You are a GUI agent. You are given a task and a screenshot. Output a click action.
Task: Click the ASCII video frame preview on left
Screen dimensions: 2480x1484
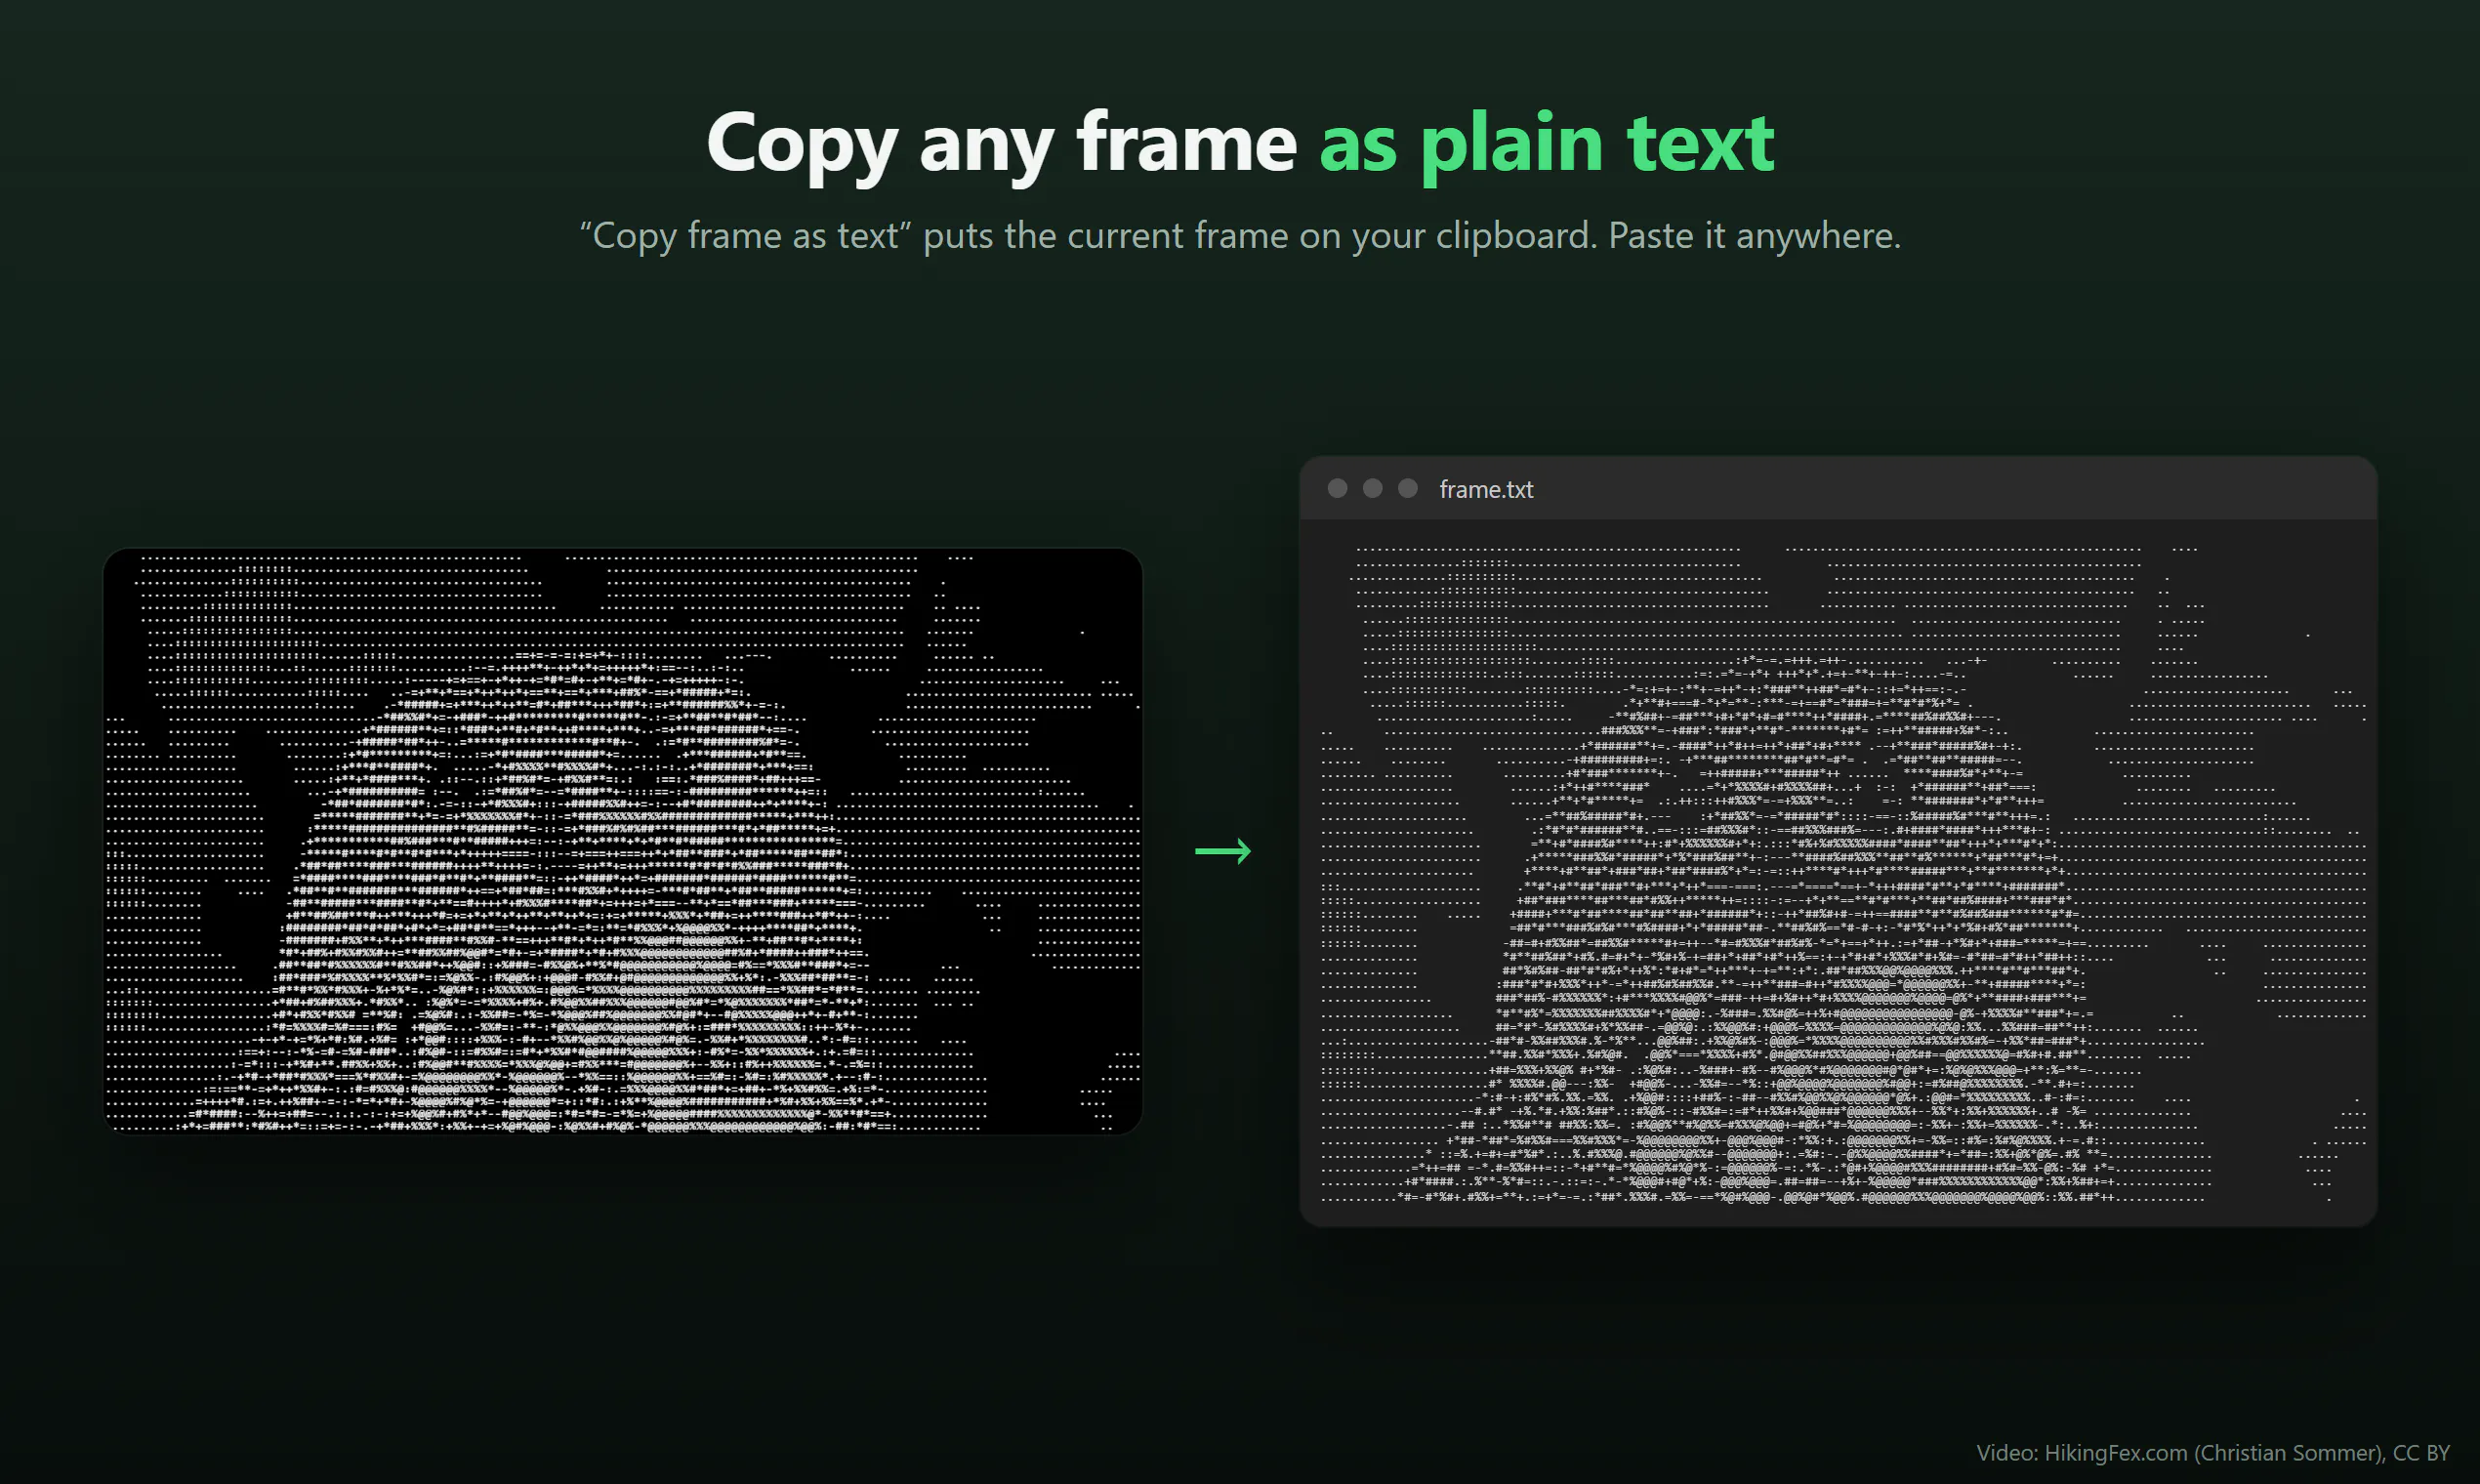click(x=622, y=841)
